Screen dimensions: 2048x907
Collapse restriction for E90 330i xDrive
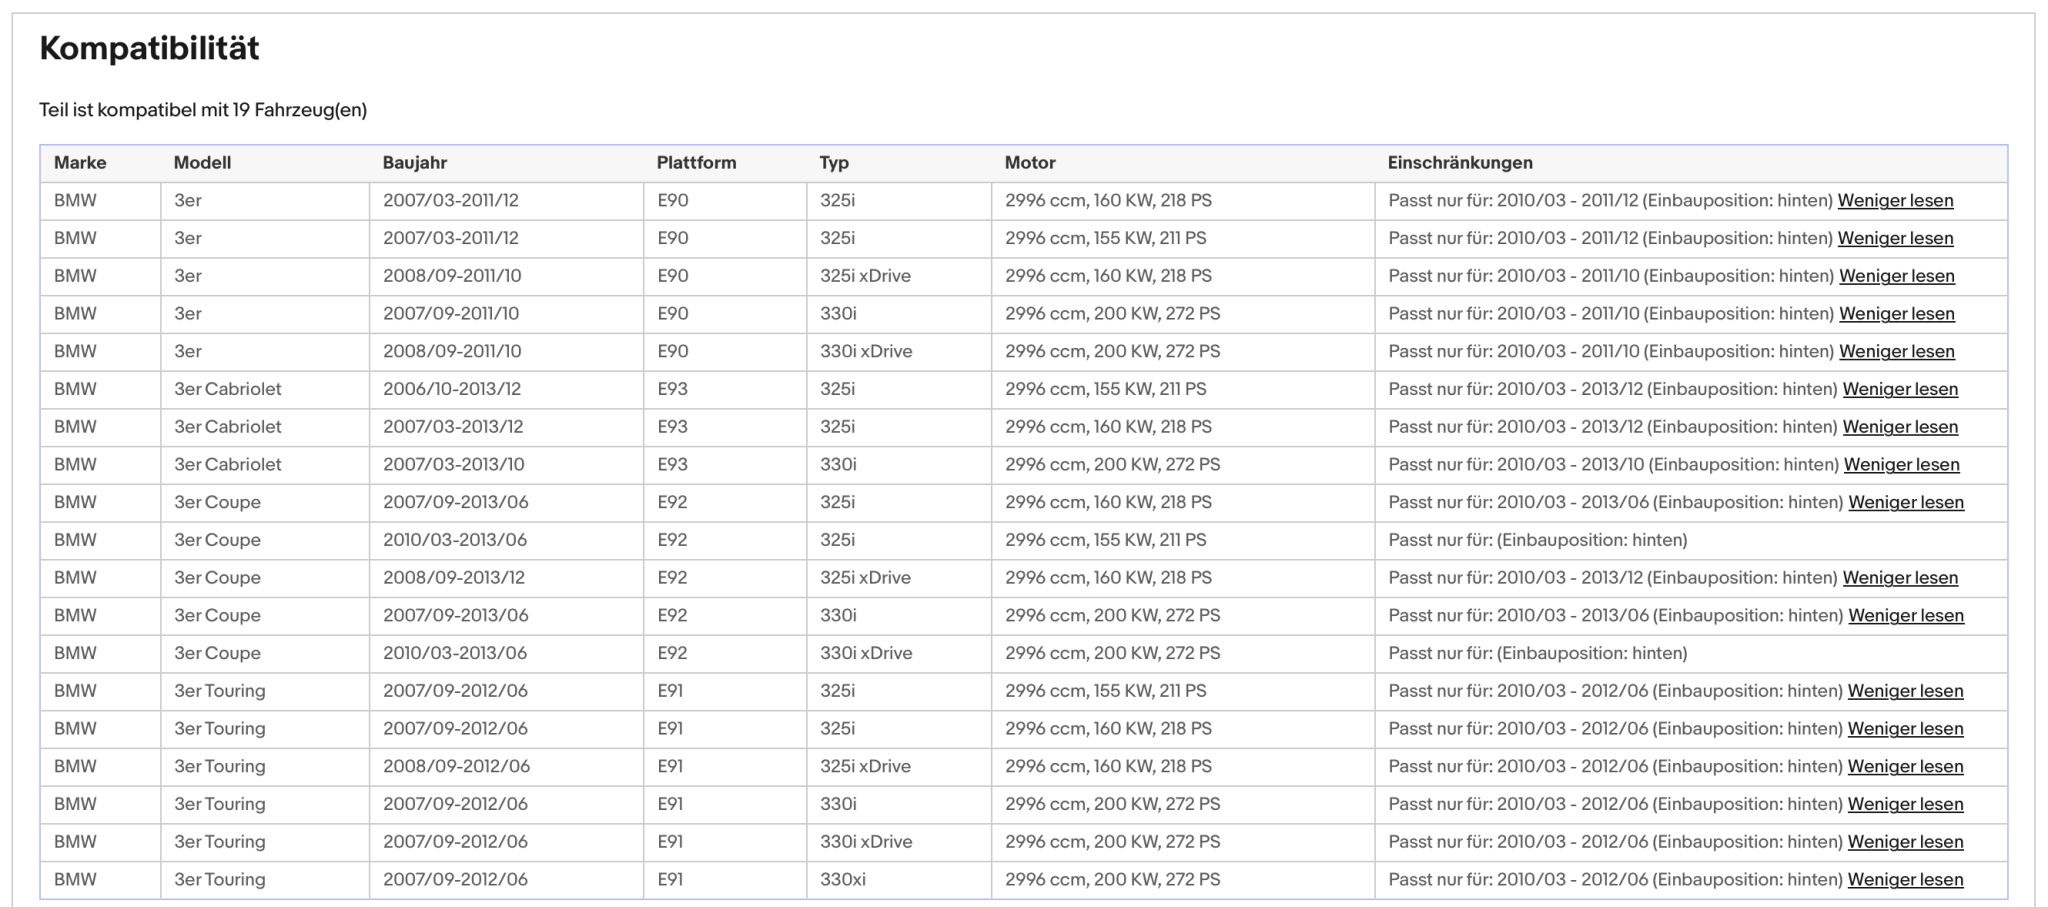pos(1897,351)
